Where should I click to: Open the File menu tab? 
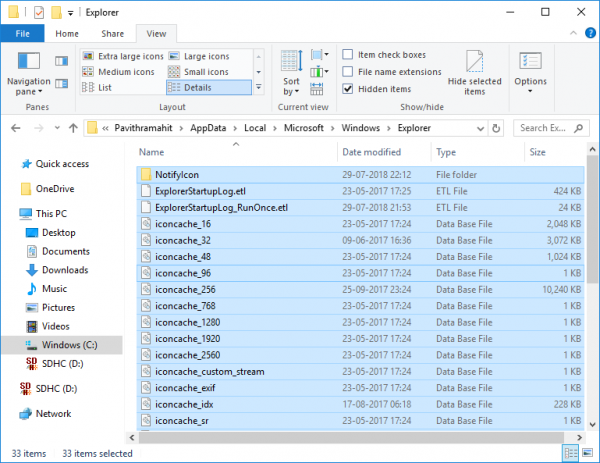[x=22, y=33]
